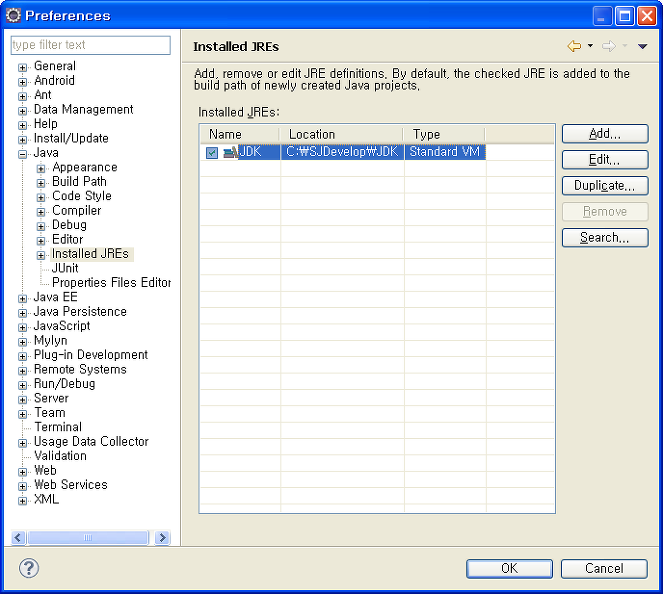Open the back history dropdown arrow

pyautogui.click(x=590, y=46)
